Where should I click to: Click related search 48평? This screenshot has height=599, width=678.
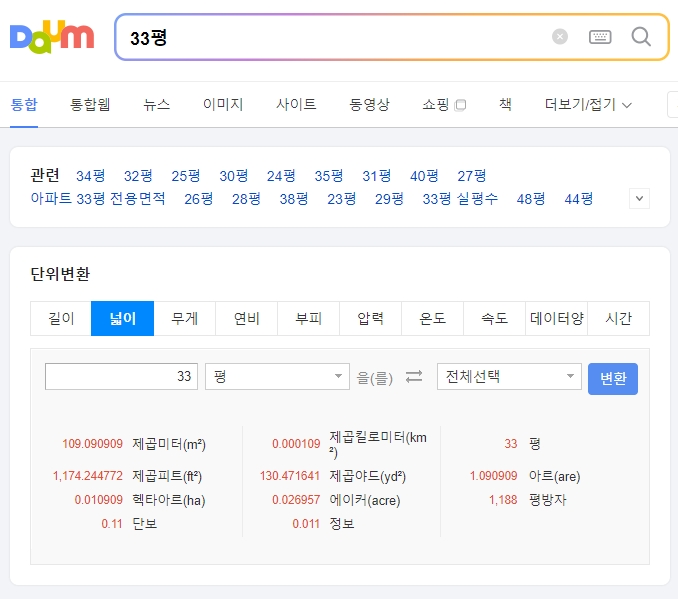tap(531, 199)
